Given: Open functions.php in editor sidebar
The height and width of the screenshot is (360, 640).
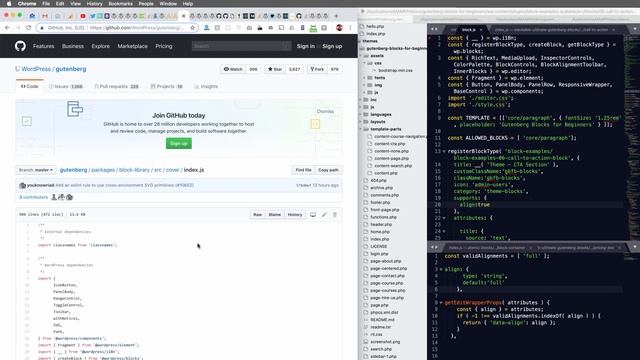Looking at the screenshot, I should (x=383, y=217).
